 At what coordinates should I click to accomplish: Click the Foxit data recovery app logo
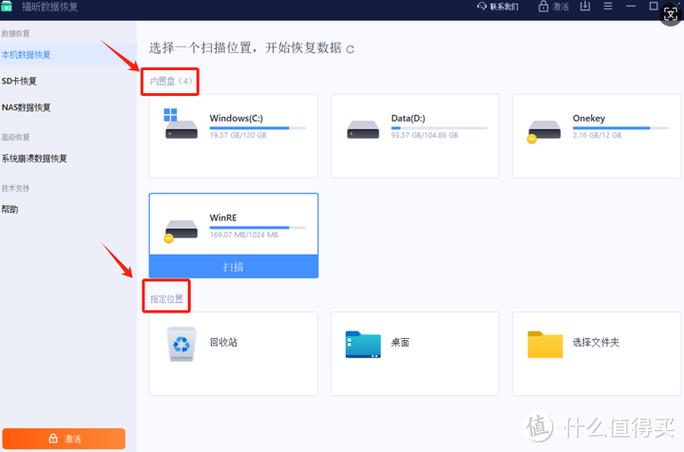pos(6,6)
